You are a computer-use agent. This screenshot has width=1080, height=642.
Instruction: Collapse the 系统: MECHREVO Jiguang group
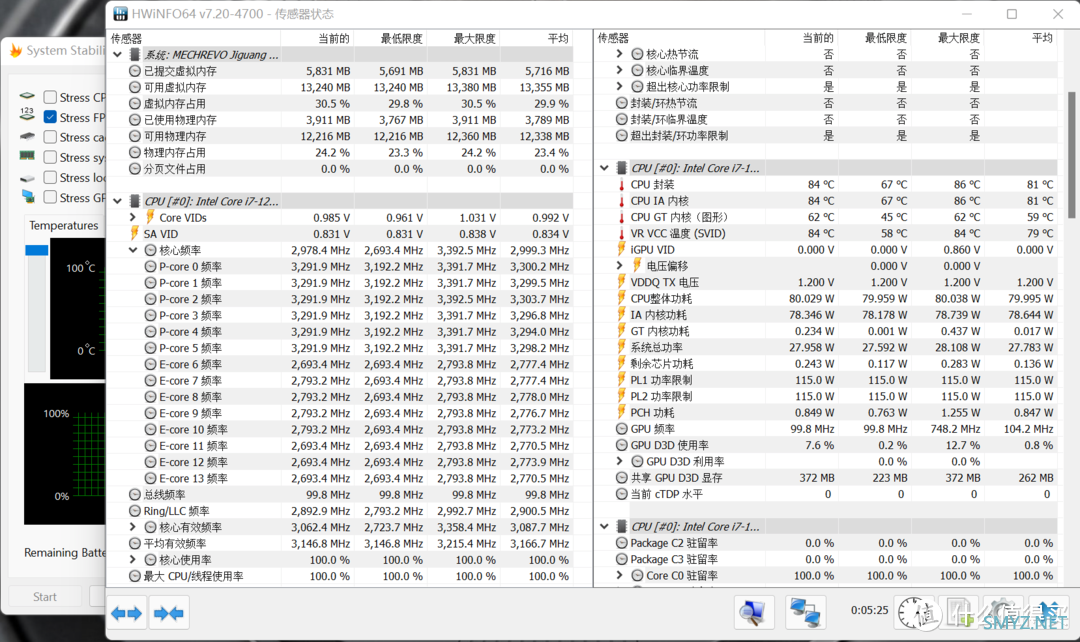click(118, 54)
